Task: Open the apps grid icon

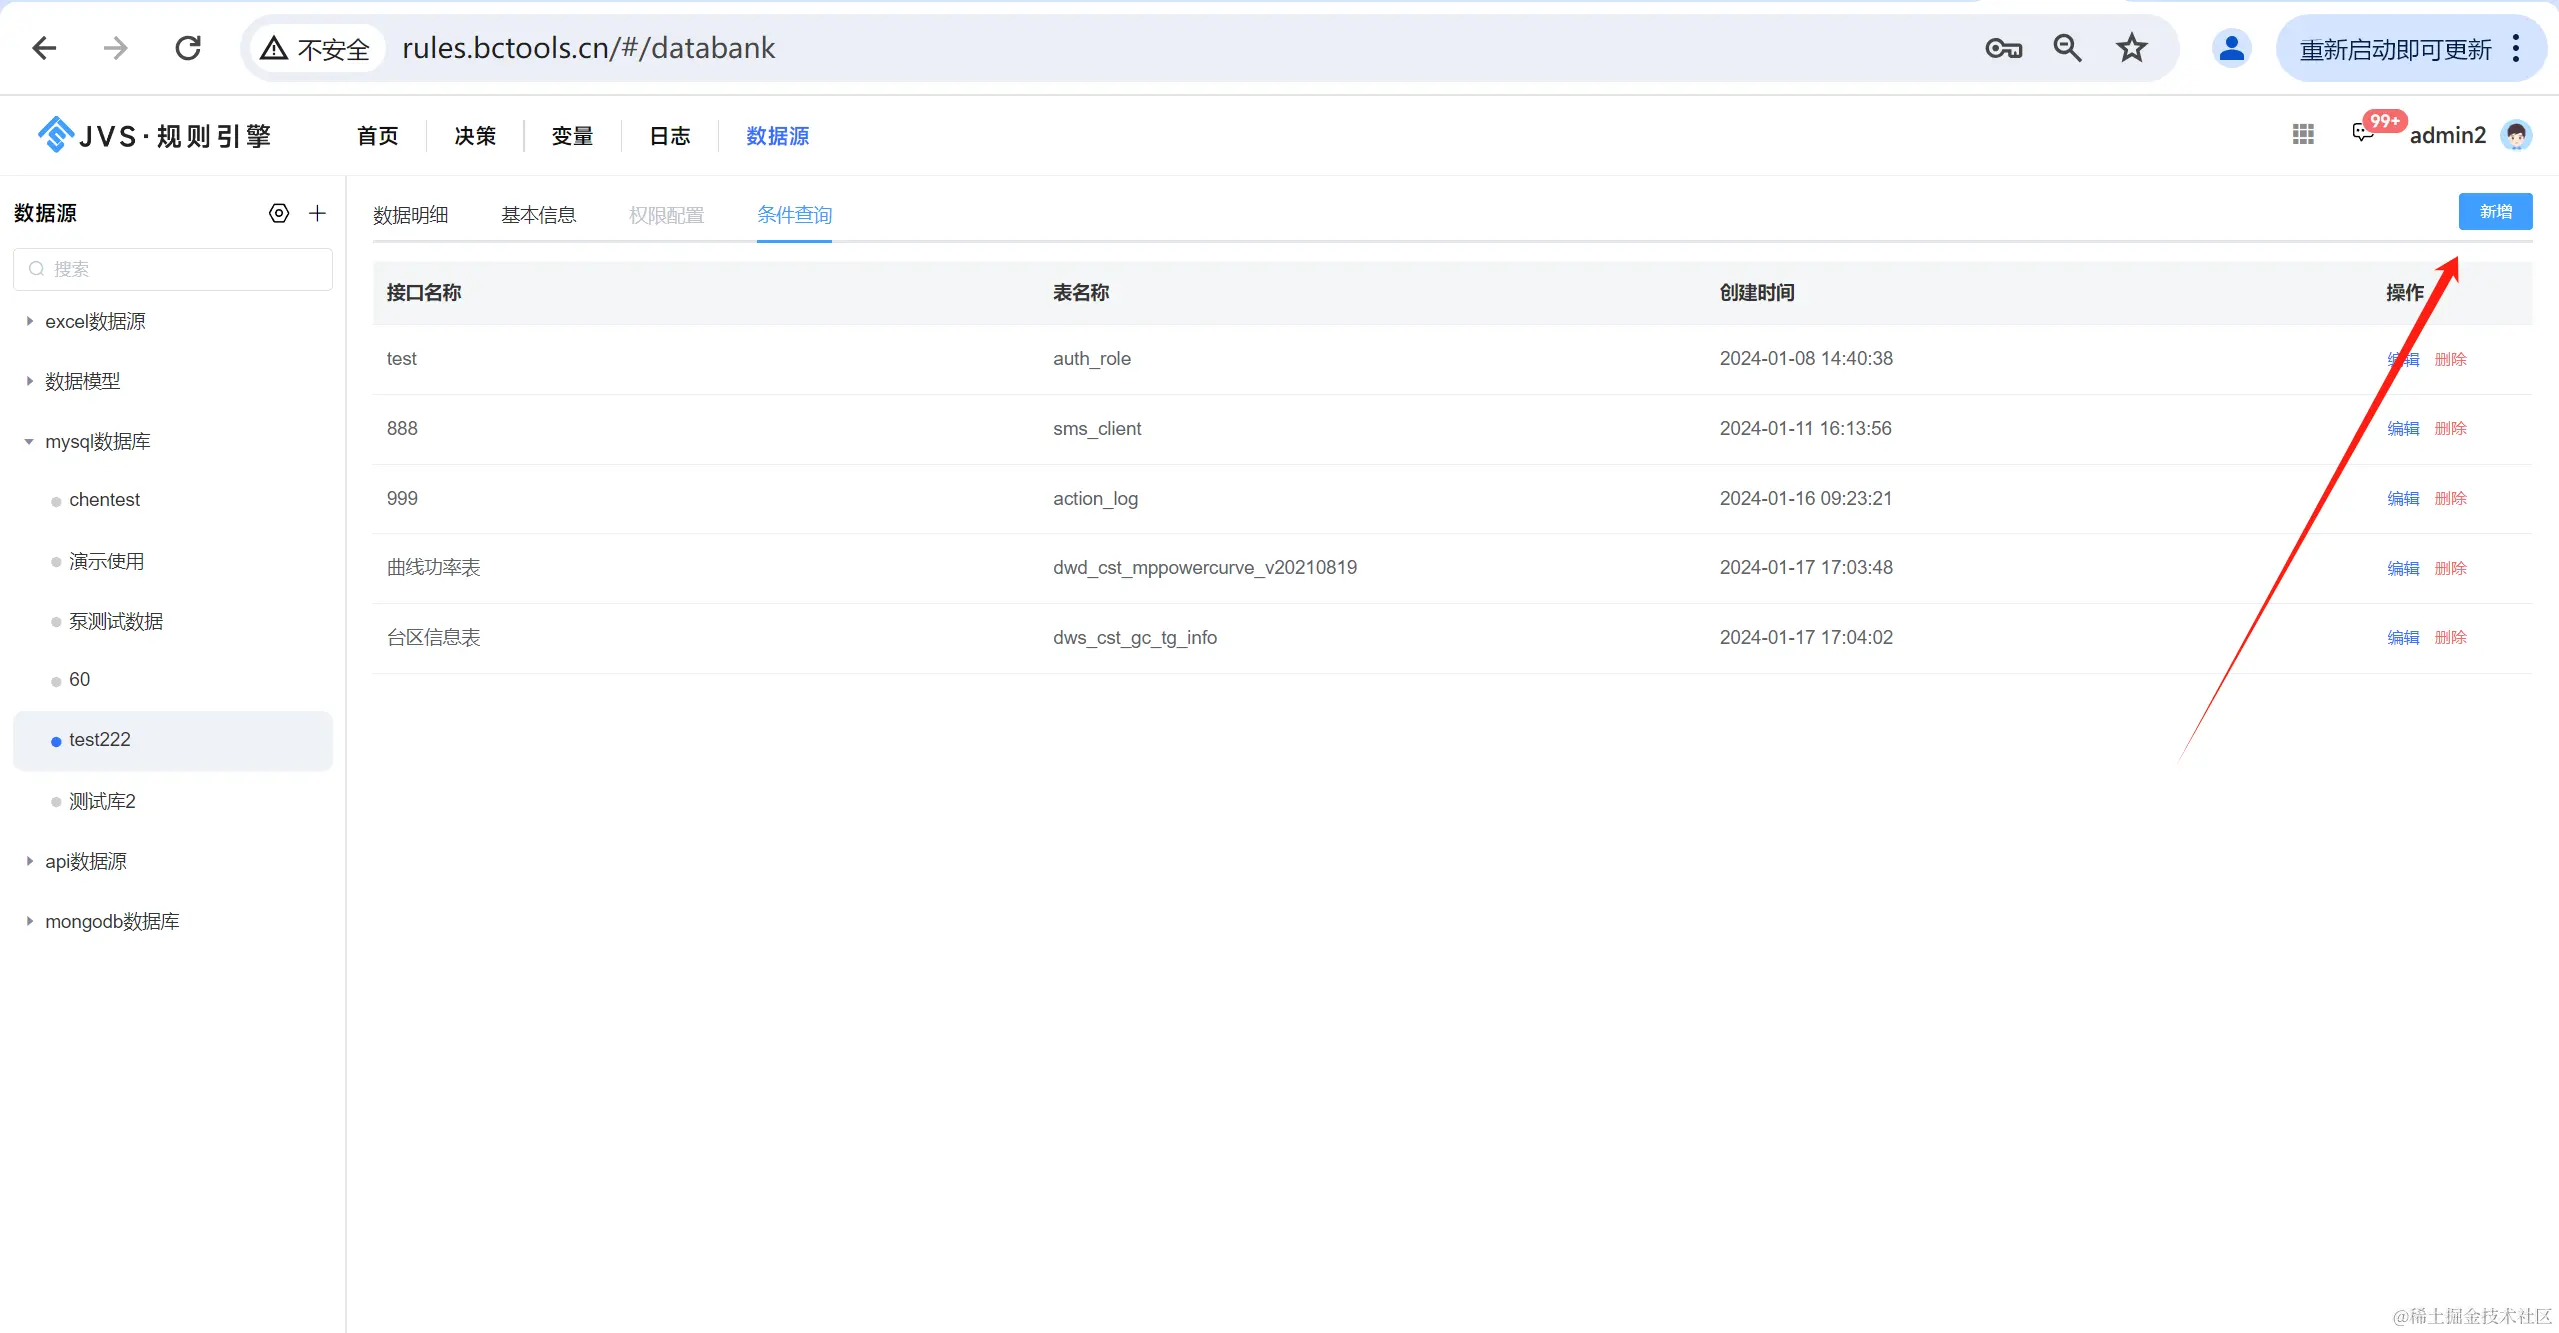Action: click(x=2303, y=134)
